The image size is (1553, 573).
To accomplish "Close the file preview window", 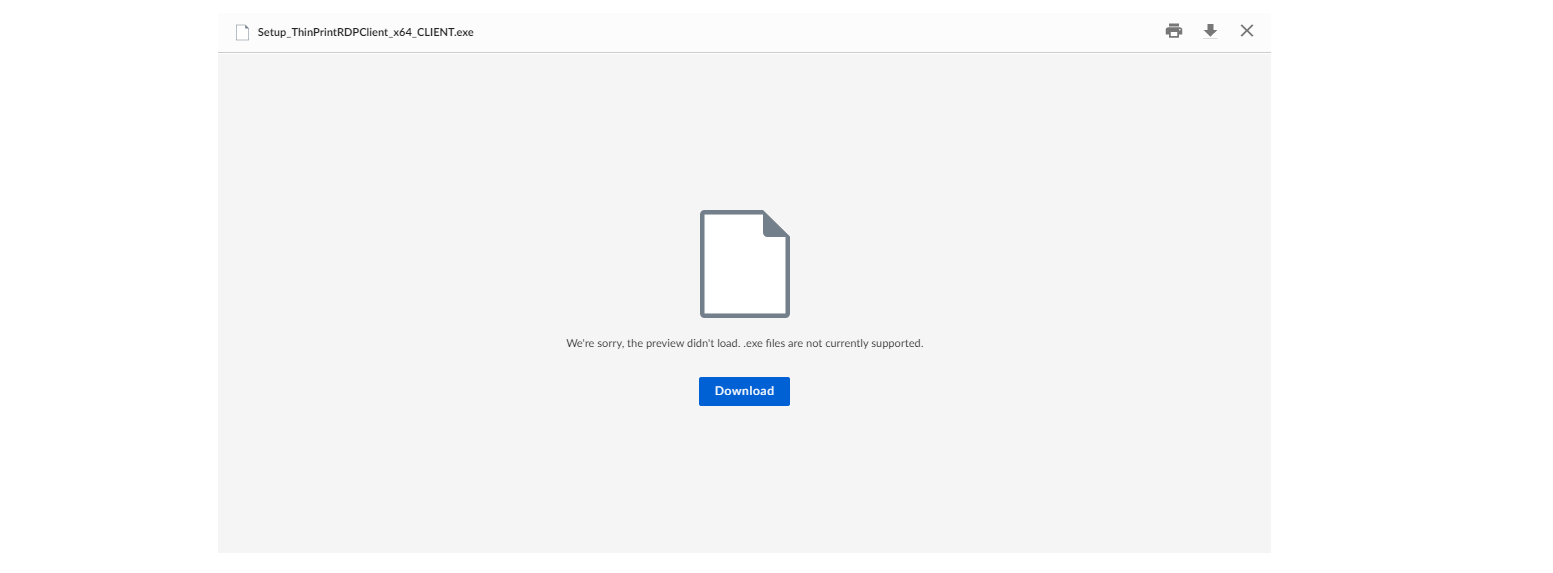I will click(x=1247, y=31).
